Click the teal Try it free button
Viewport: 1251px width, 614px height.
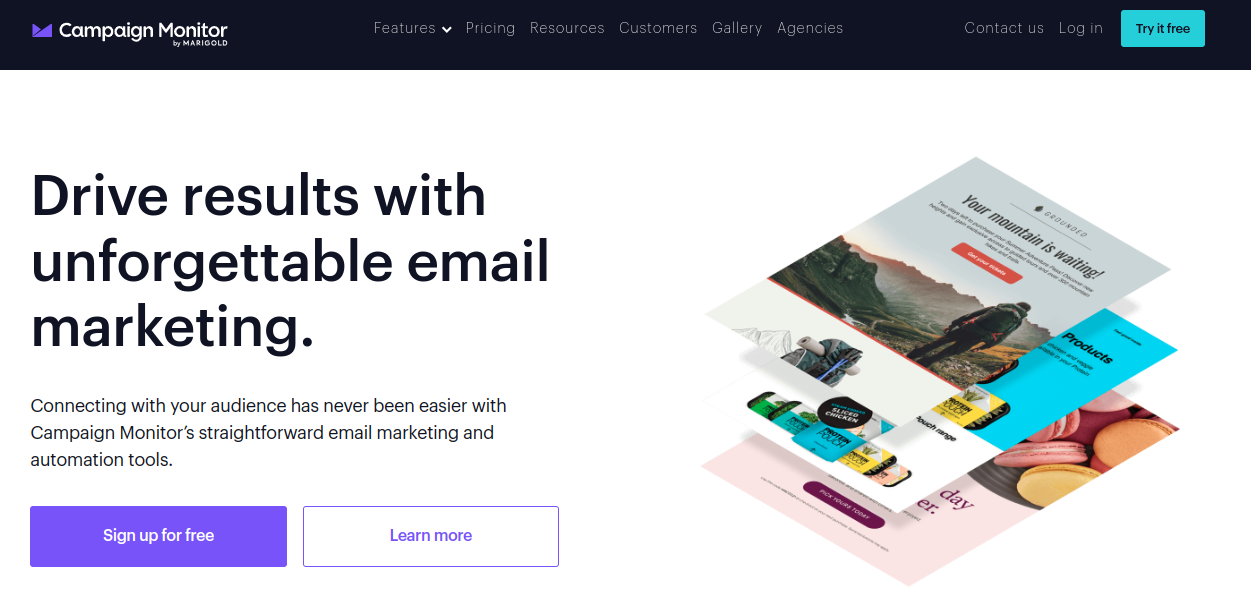coord(1163,29)
